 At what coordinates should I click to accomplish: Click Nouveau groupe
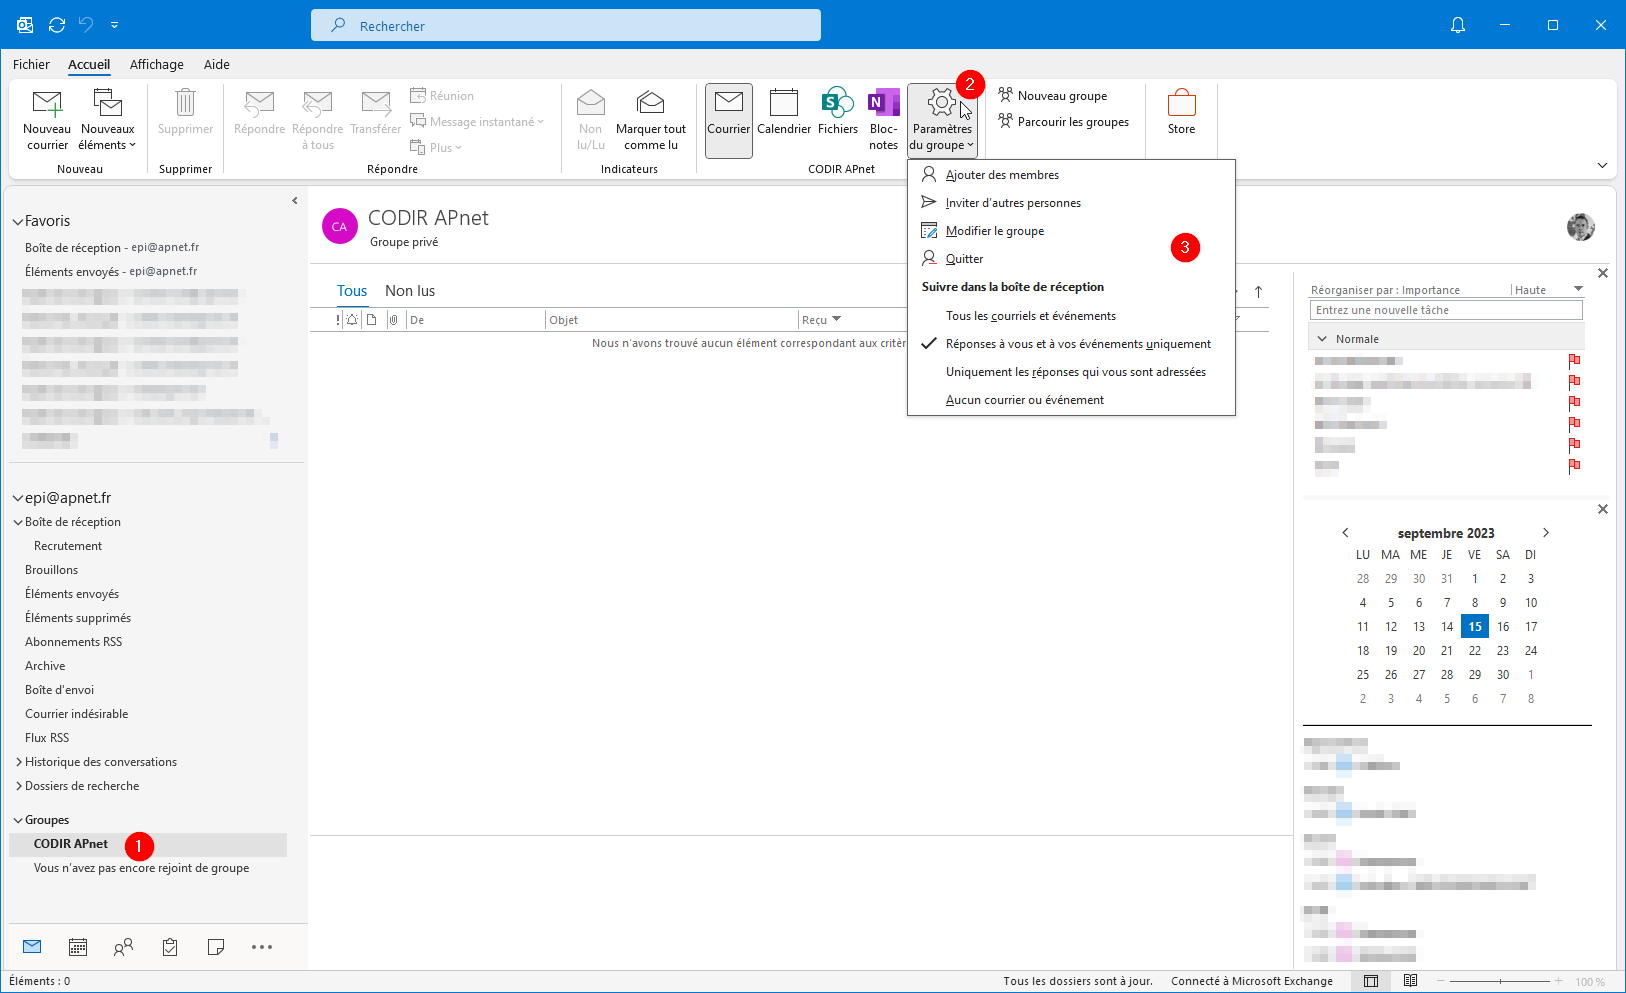click(1053, 96)
